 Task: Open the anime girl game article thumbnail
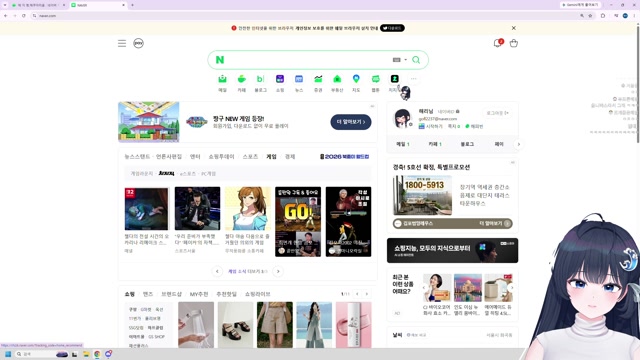pos(248,209)
